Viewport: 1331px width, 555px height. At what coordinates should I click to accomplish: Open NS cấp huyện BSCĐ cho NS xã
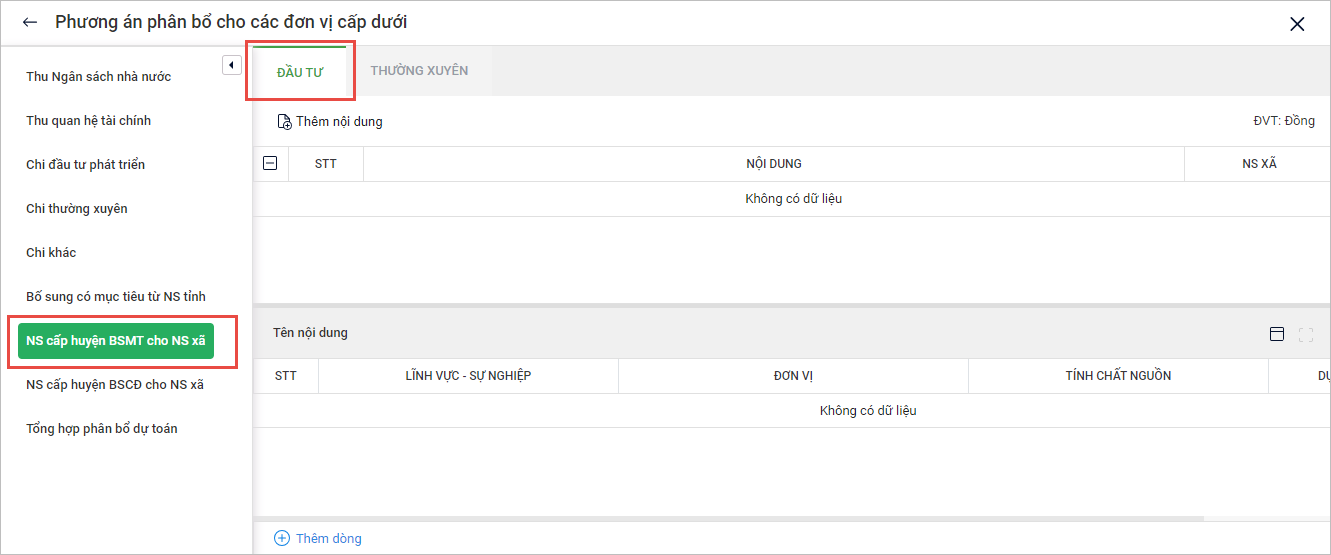tap(114, 385)
